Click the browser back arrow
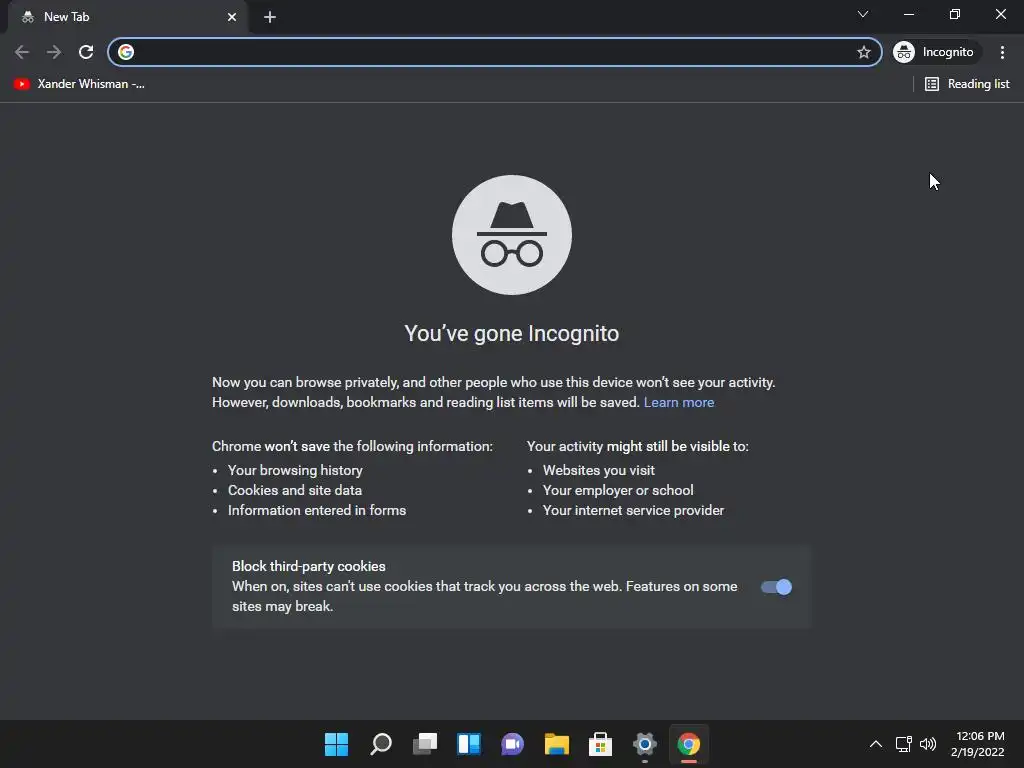The width and height of the screenshot is (1024, 768). (x=22, y=52)
